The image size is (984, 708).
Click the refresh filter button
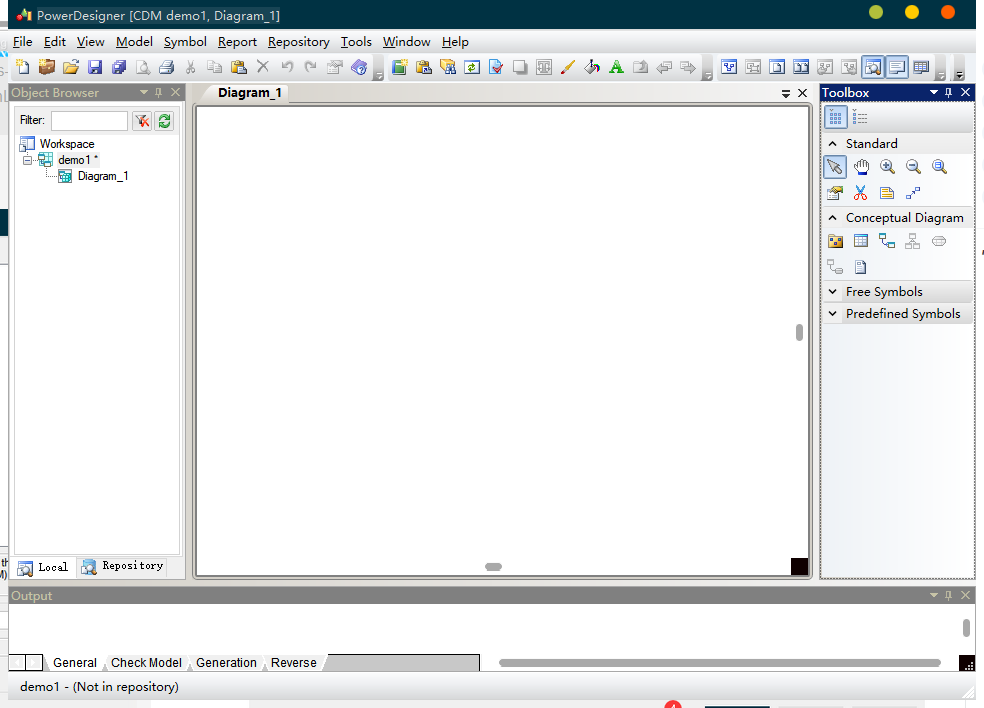[x=165, y=121]
